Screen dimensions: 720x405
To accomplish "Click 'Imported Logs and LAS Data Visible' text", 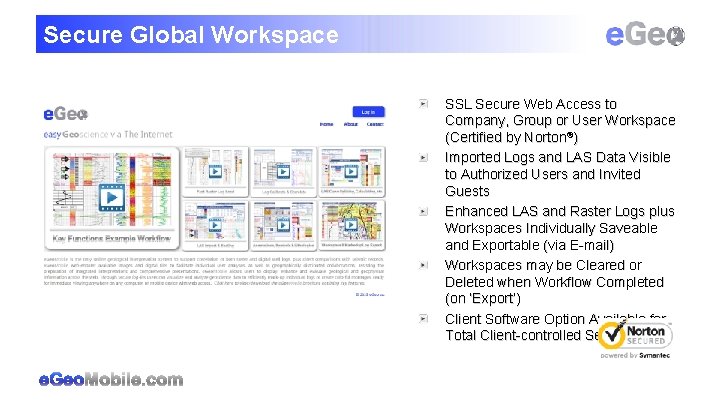I will coord(557,158).
